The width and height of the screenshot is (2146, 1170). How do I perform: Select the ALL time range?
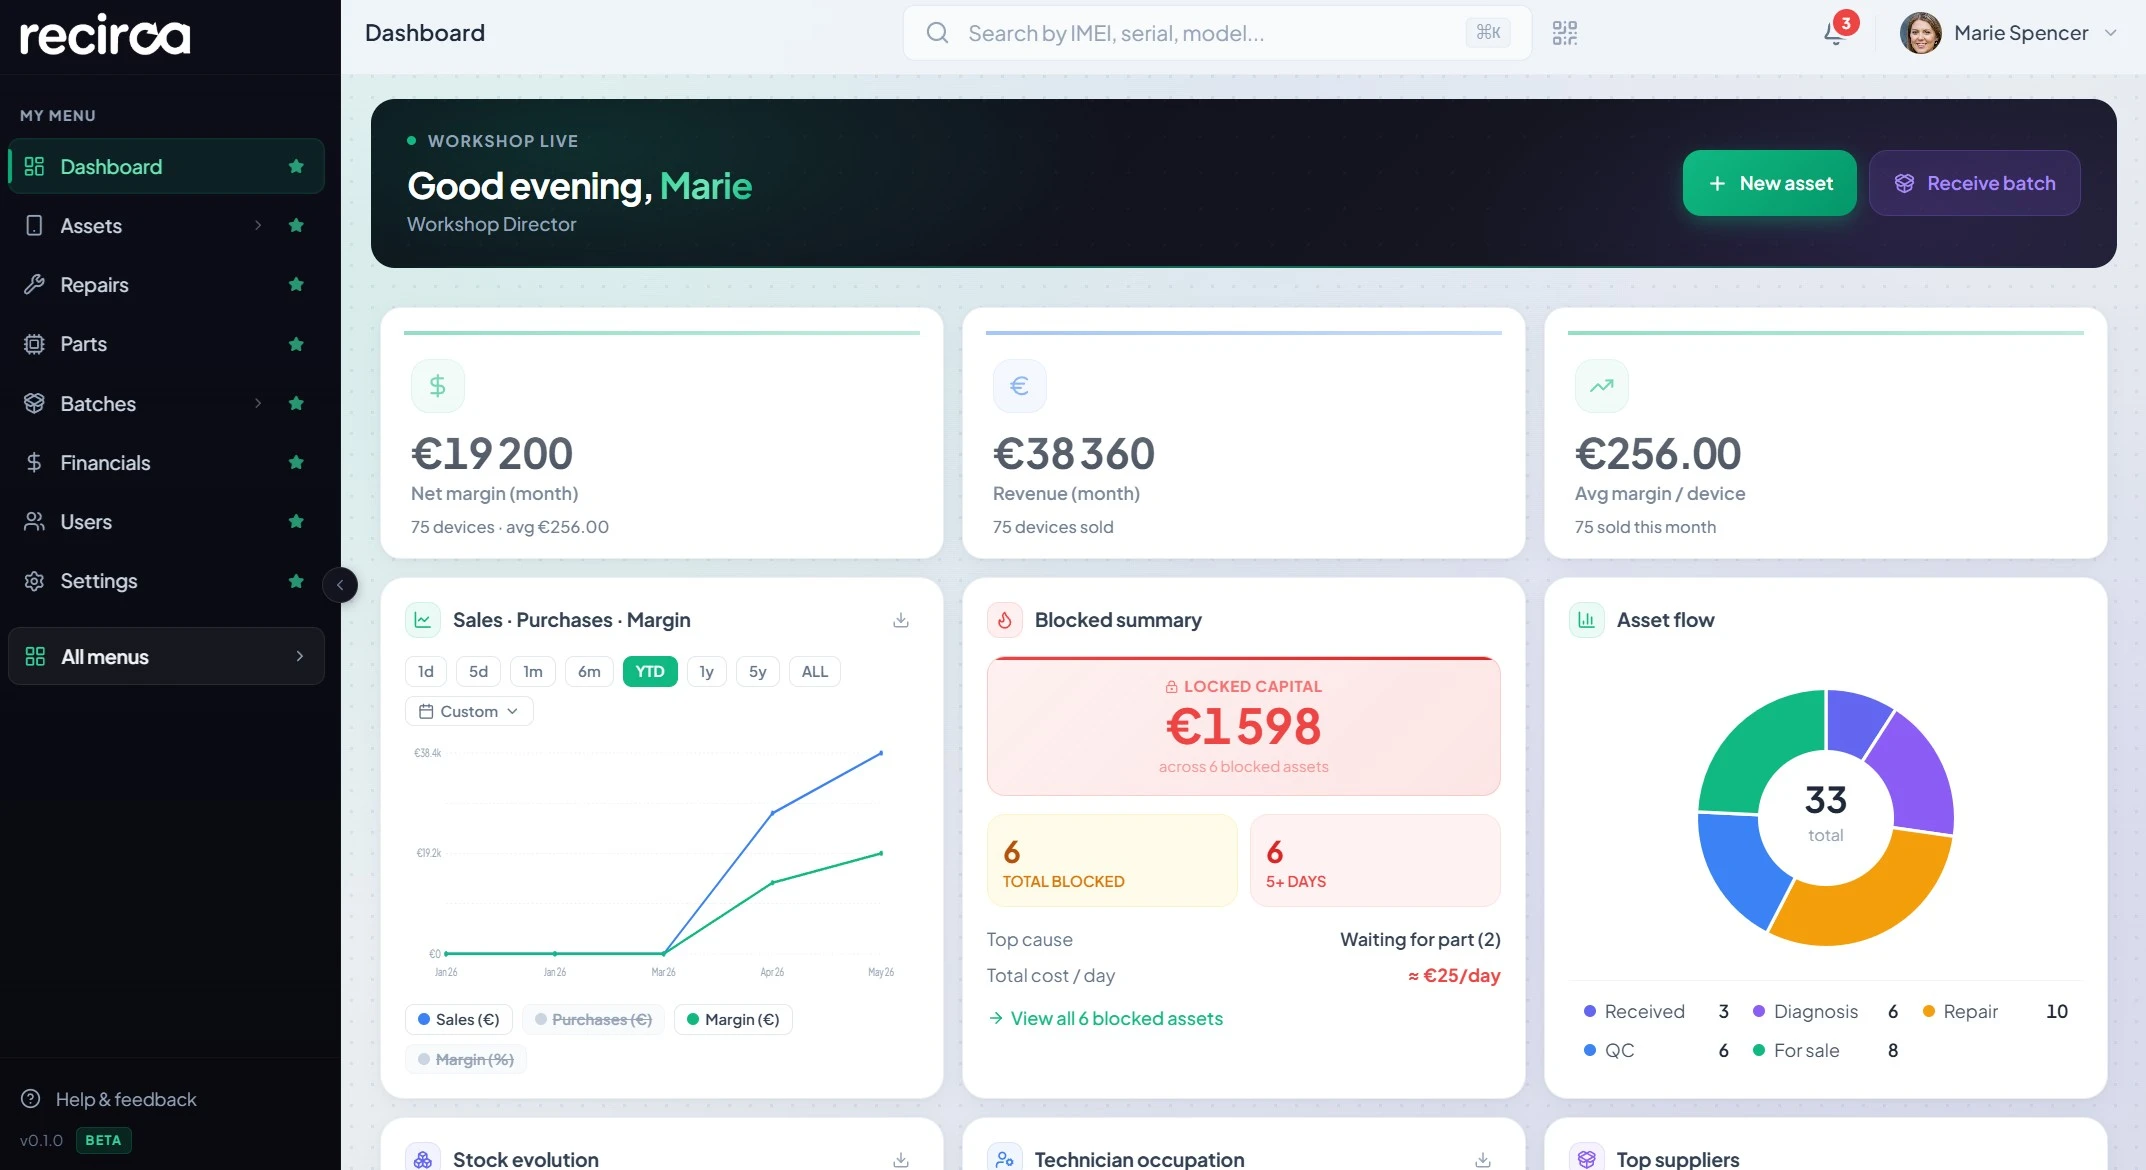815,671
